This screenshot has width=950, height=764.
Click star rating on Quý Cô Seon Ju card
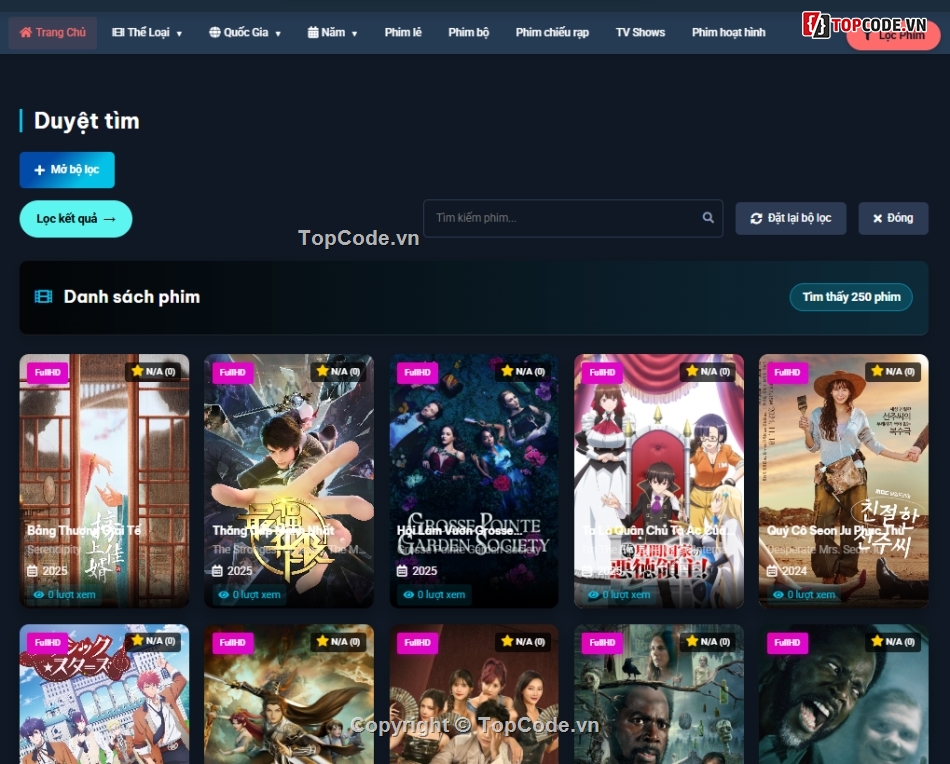(892, 371)
